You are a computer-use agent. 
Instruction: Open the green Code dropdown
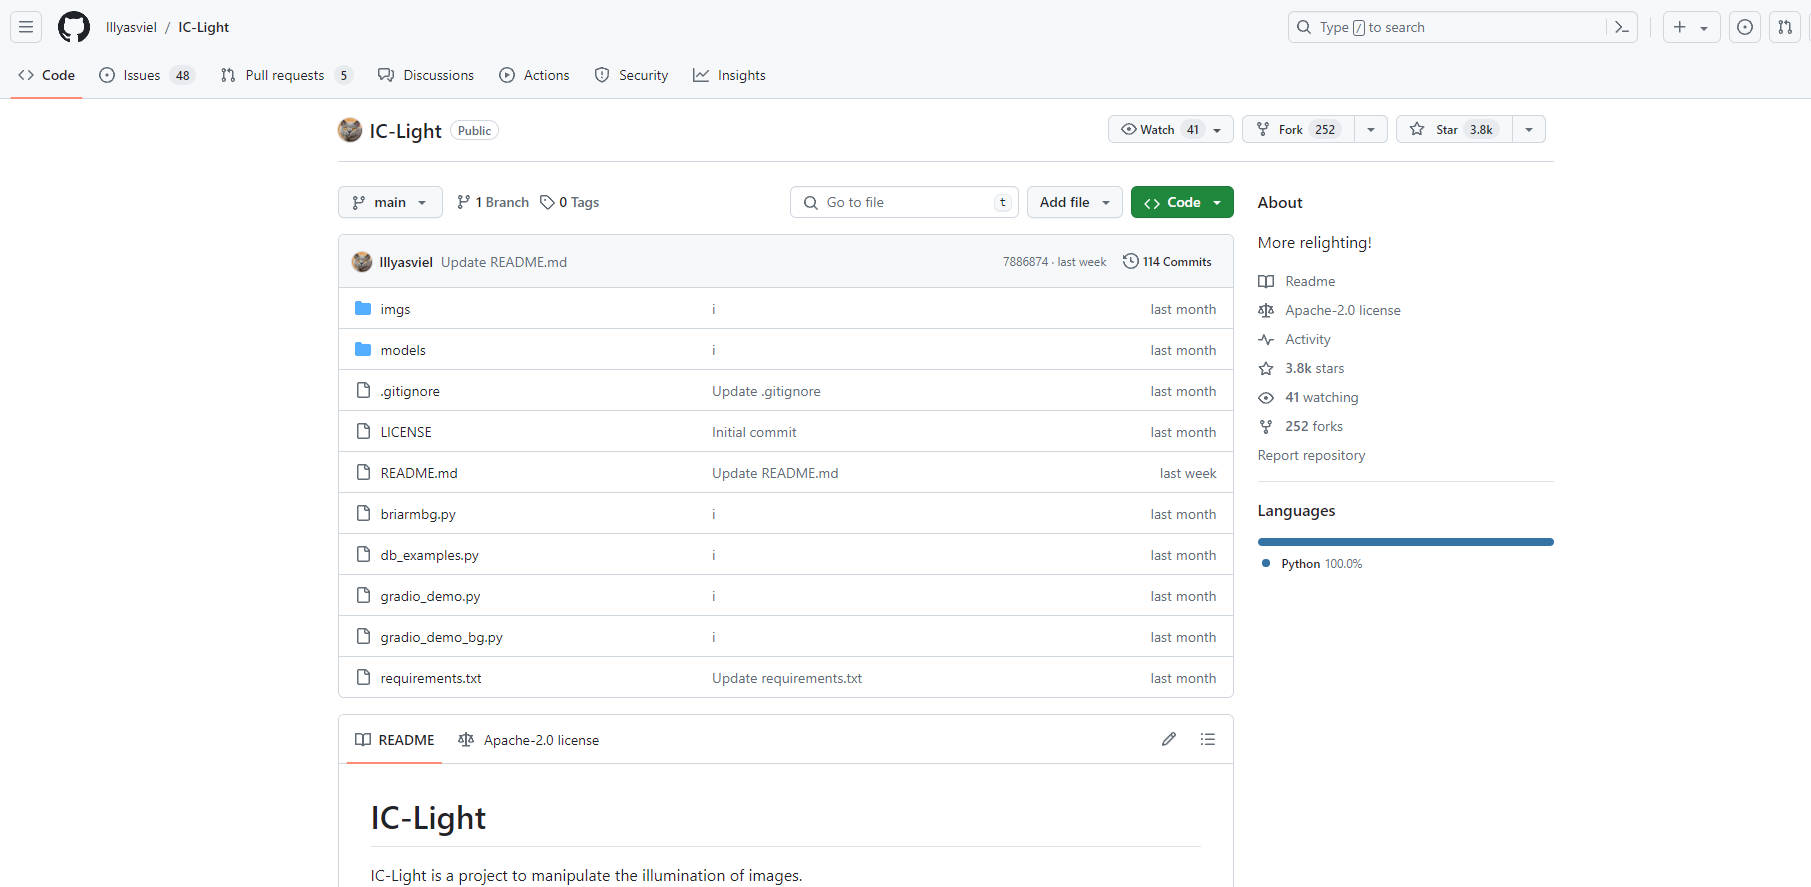point(1181,202)
